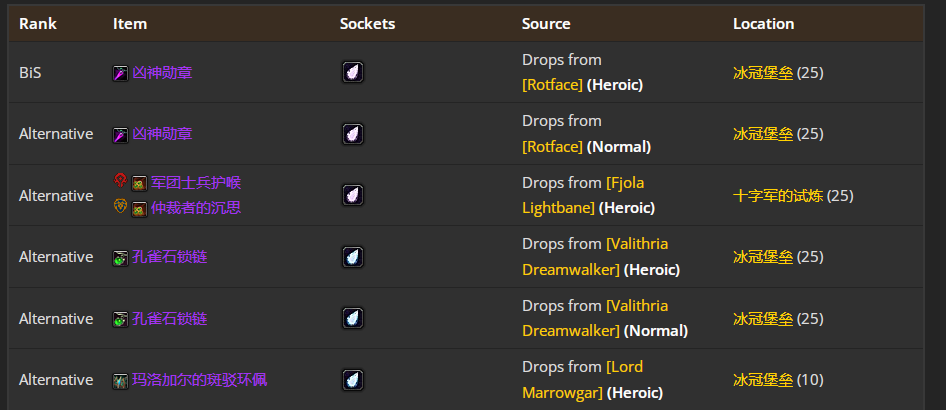Click the 凶神勋章 item icon in BiS row
The height and width of the screenshot is (410, 946).
point(120,73)
